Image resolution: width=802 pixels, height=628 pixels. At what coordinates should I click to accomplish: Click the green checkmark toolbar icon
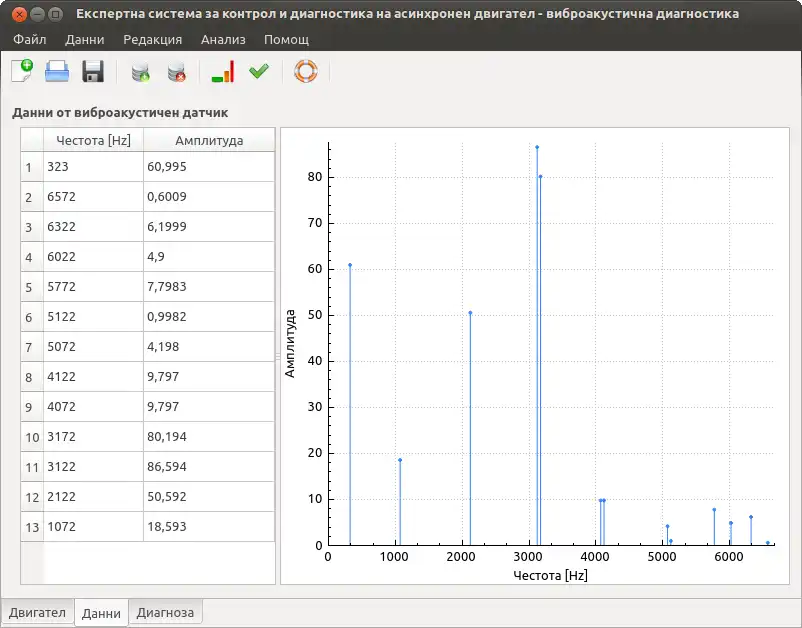pos(259,71)
